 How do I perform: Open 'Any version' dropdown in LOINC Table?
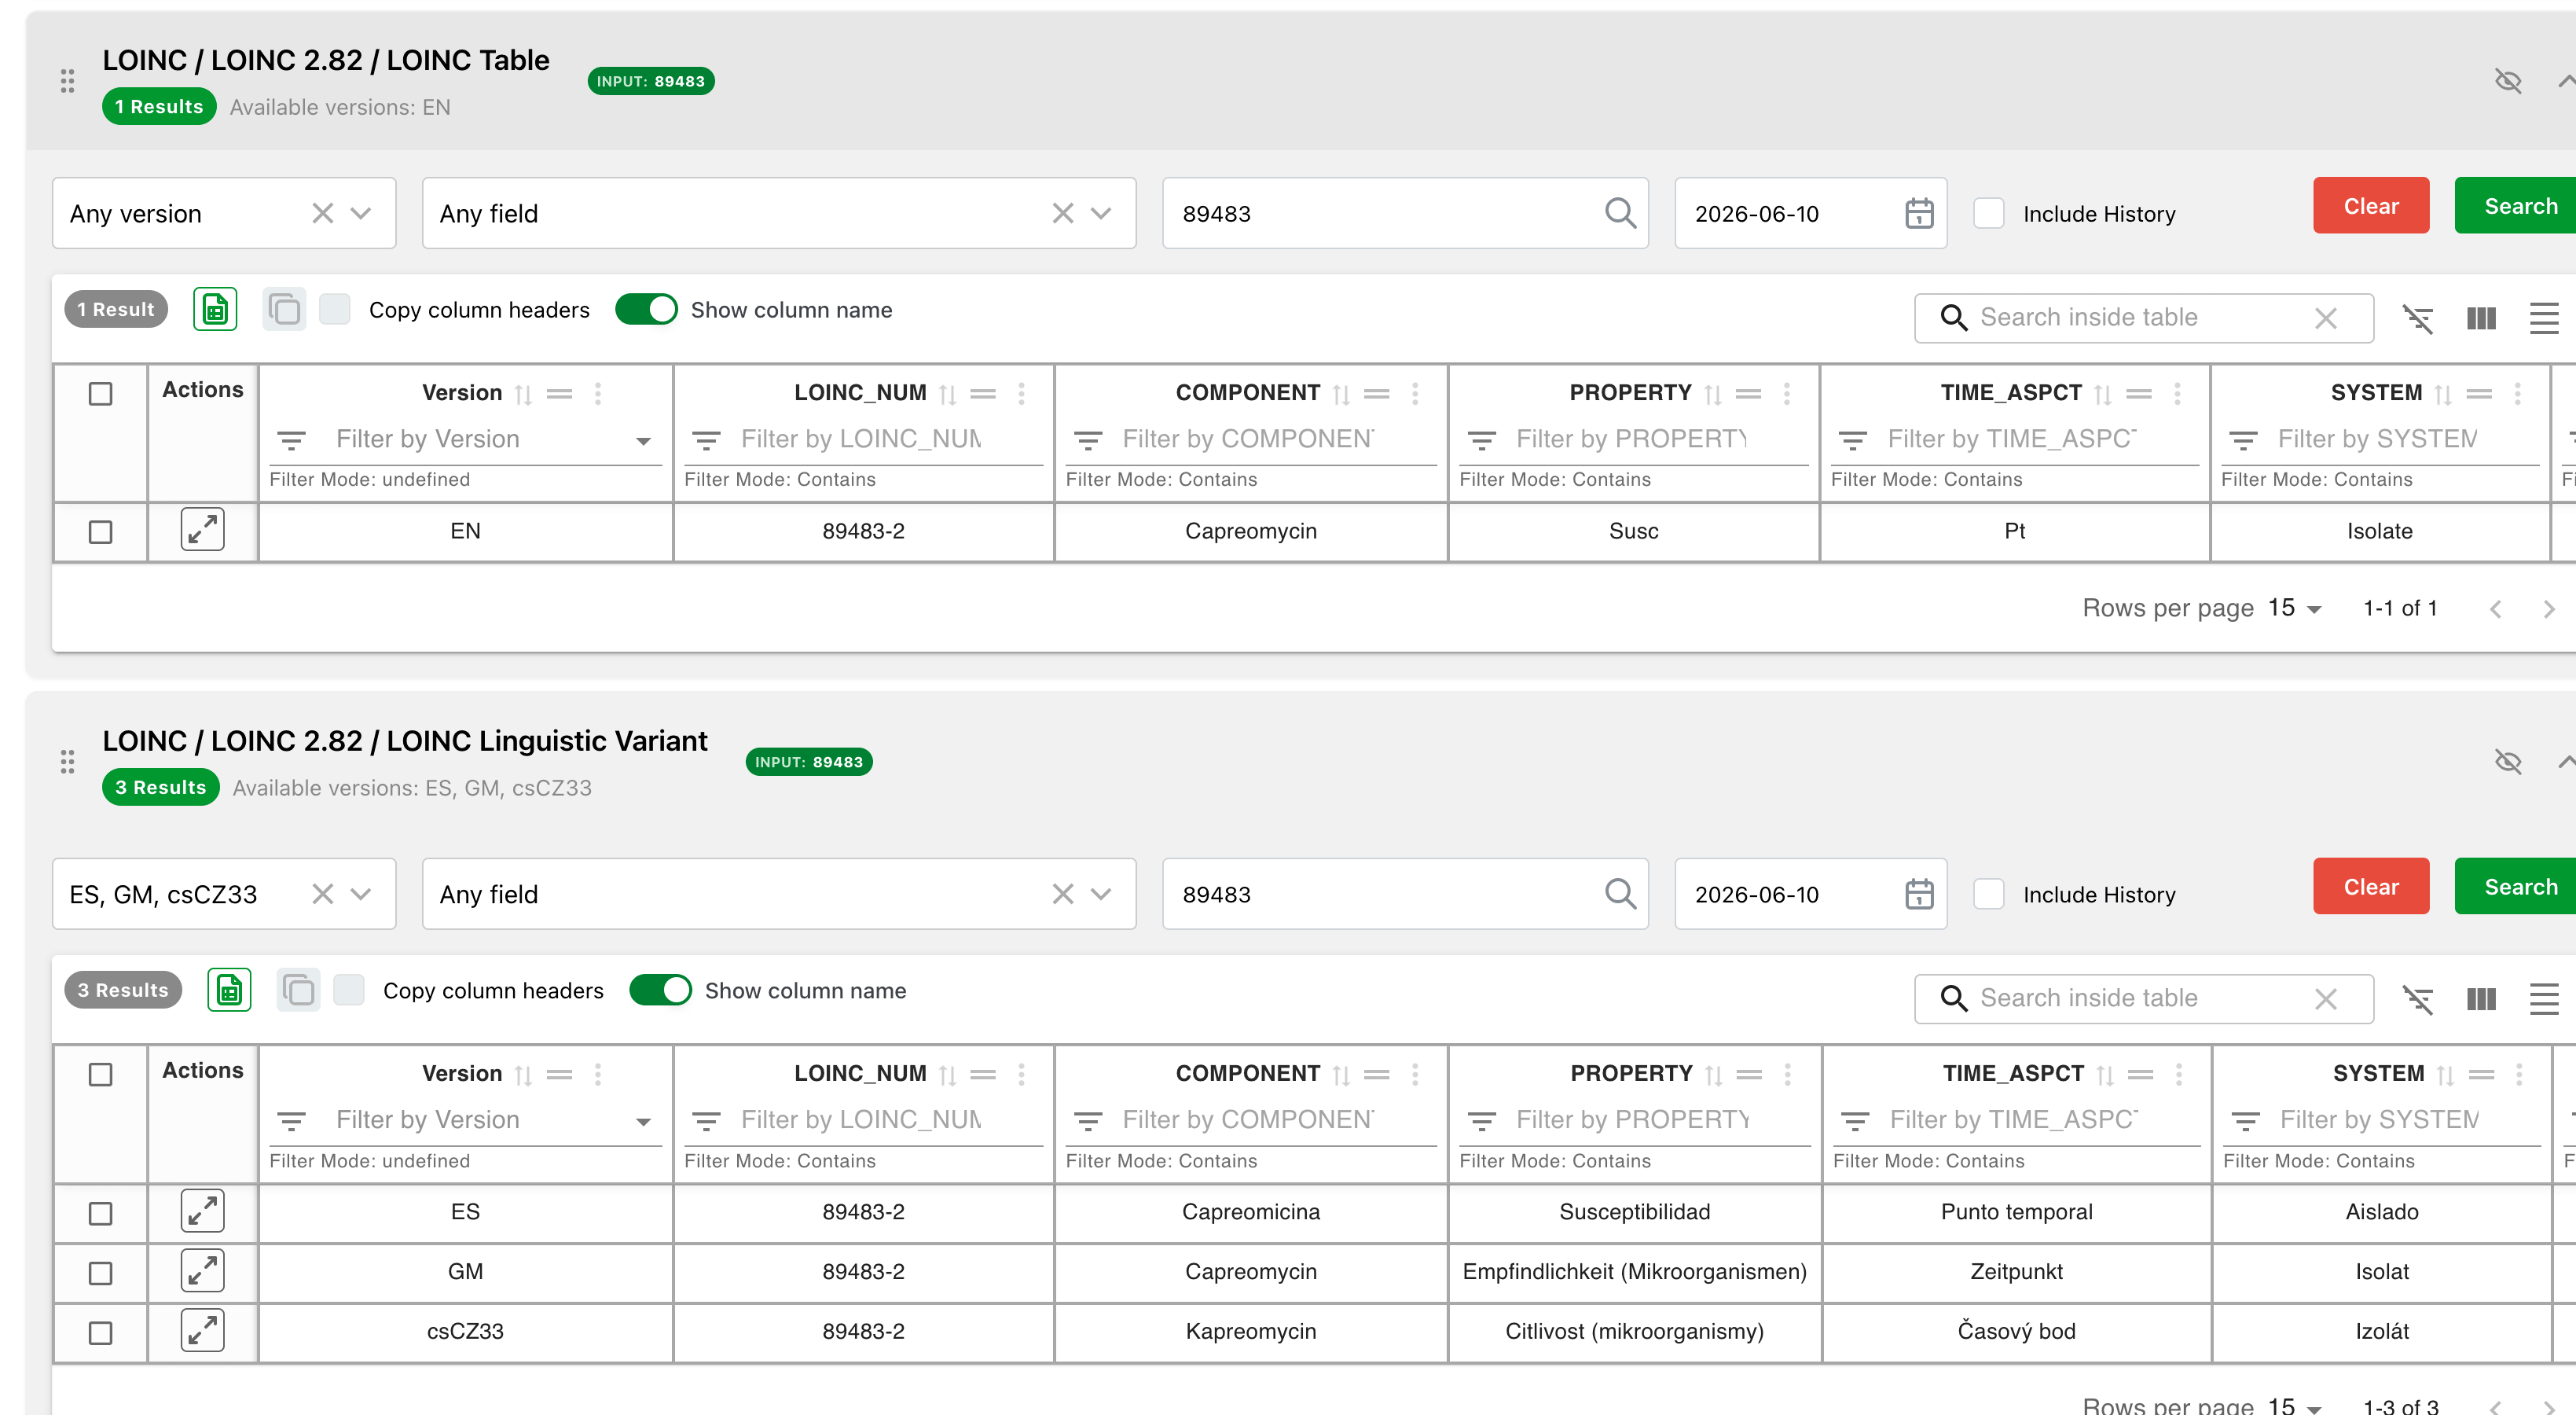pyautogui.click(x=361, y=213)
